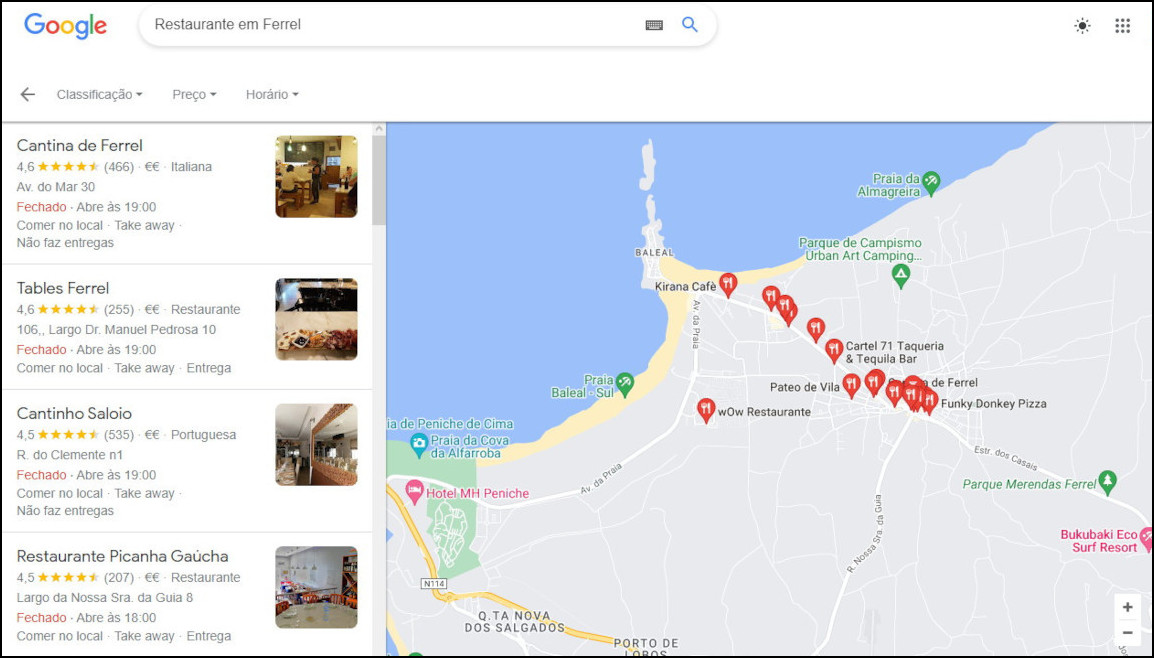Open Tables Ferrel listing

(187, 327)
